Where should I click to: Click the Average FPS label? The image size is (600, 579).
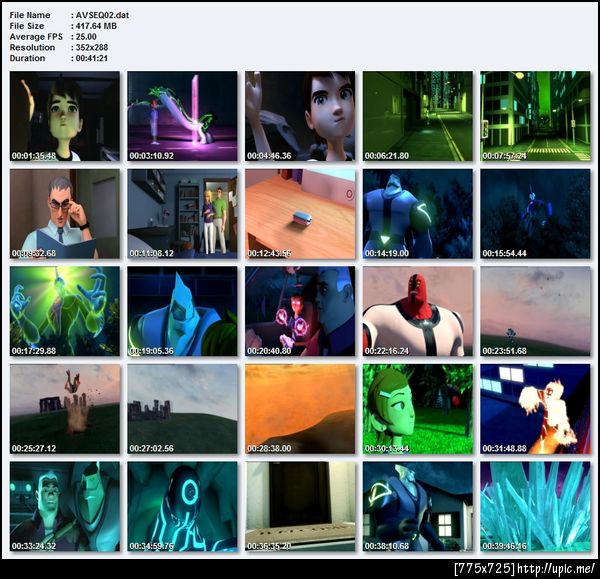coord(36,37)
